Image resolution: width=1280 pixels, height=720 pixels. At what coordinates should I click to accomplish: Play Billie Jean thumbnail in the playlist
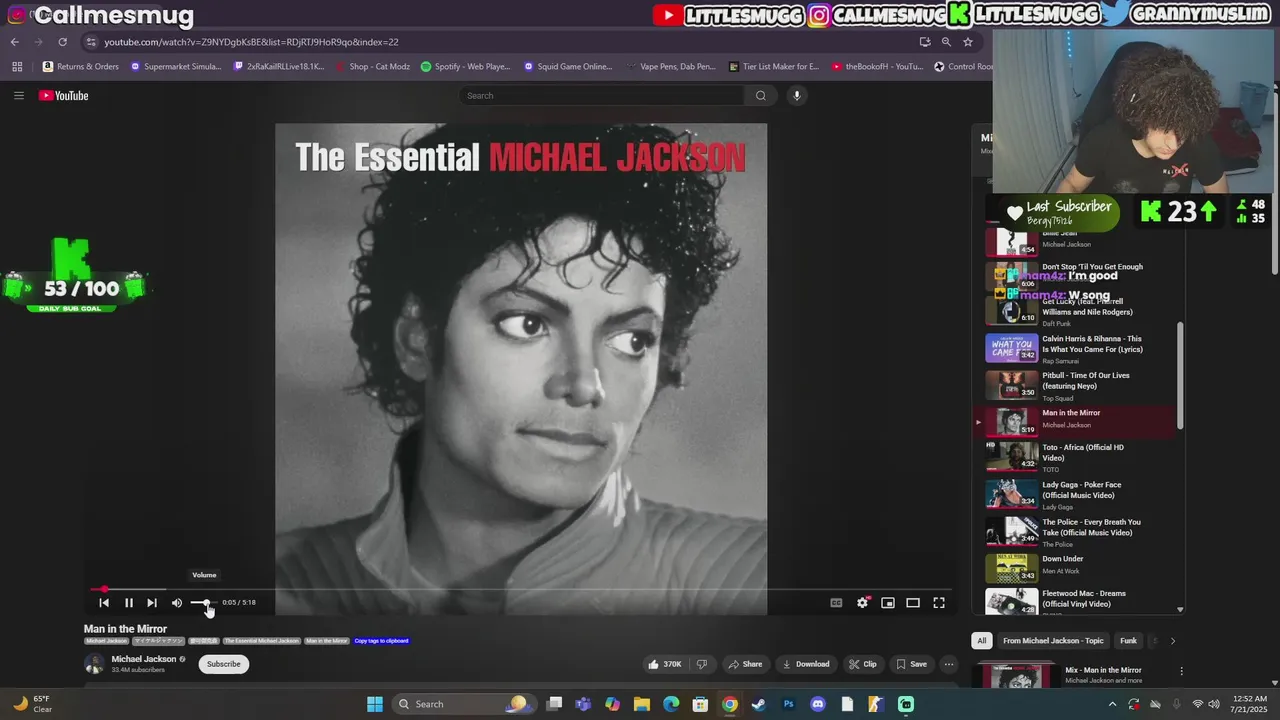(x=1012, y=243)
